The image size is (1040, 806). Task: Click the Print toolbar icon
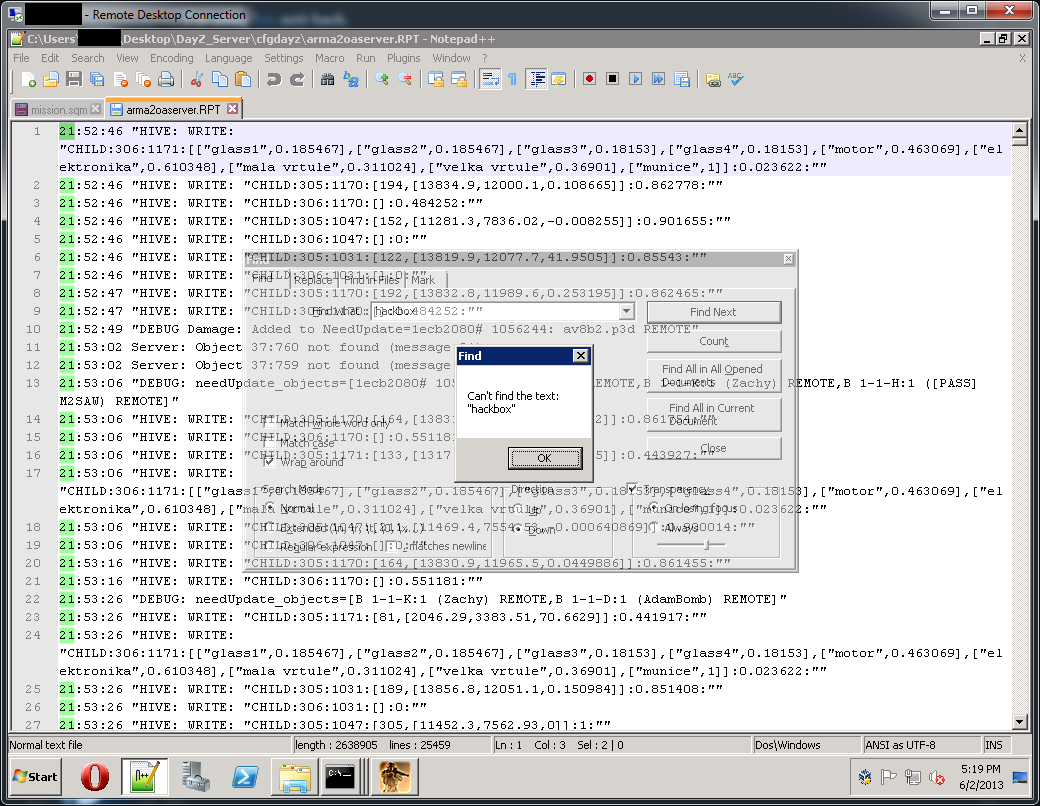[x=166, y=80]
